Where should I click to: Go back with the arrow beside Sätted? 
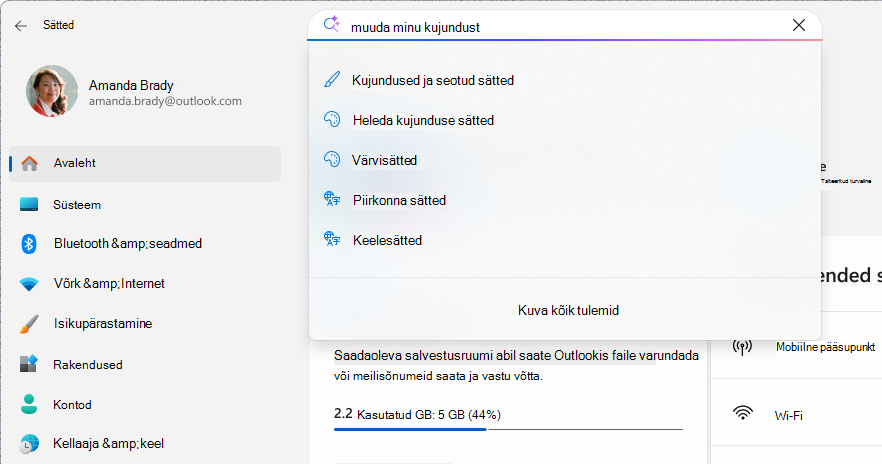[x=21, y=25]
